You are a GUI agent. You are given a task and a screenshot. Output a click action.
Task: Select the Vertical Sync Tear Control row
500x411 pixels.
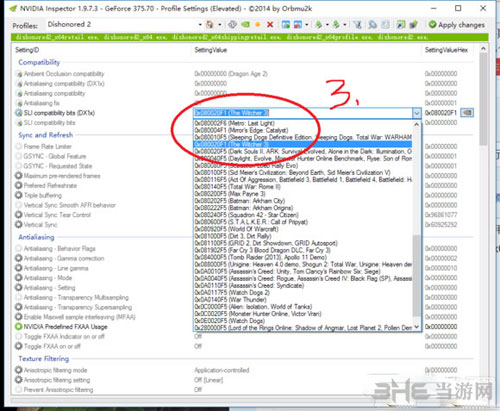pyautogui.click(x=243, y=215)
